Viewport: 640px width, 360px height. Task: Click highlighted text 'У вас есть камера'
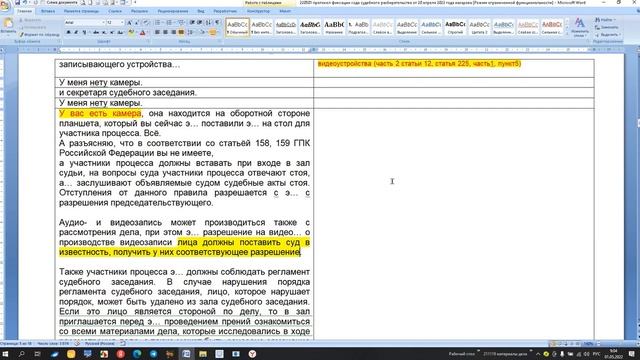tap(100, 113)
